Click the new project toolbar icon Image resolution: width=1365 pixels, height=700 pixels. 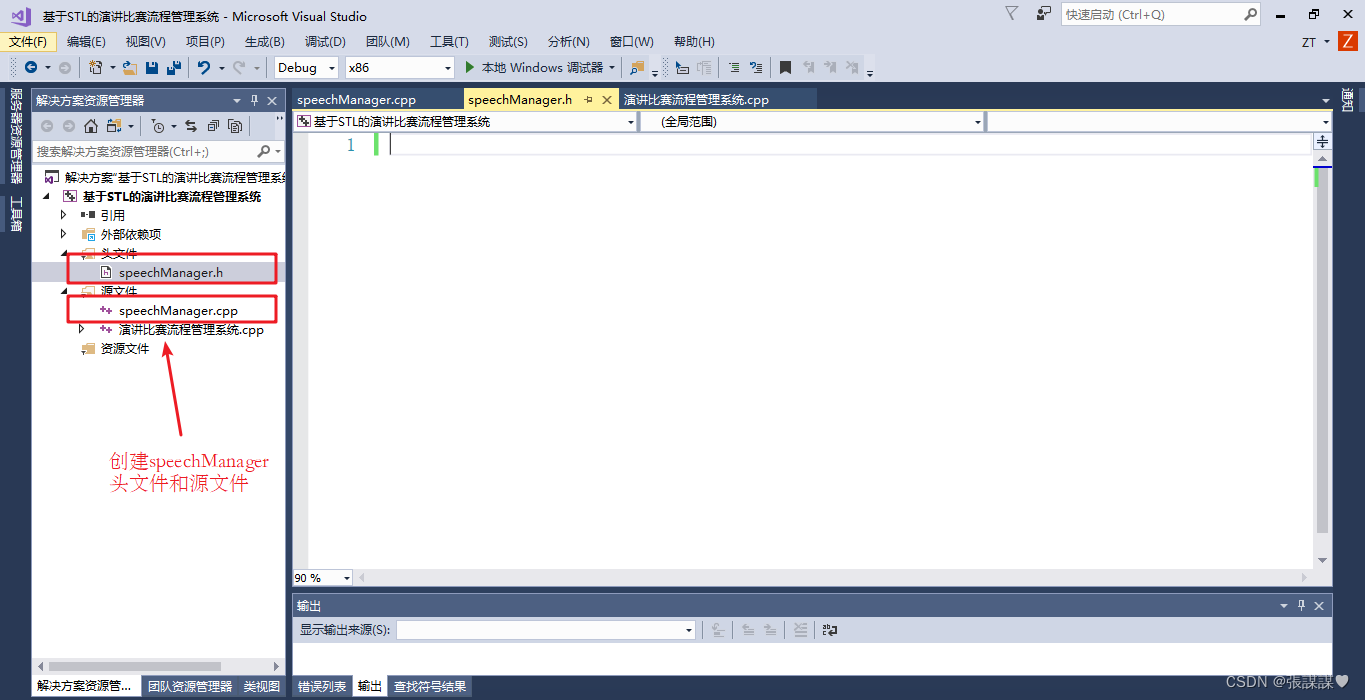tap(95, 67)
